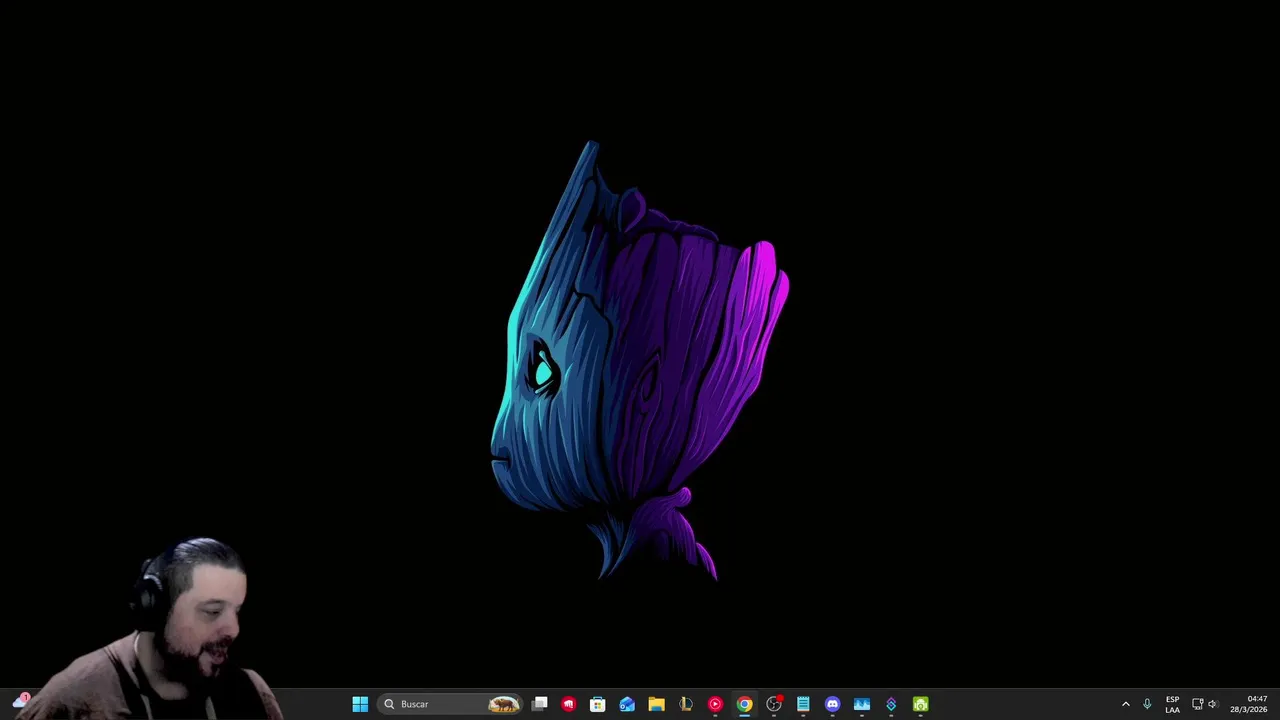Open the Notepad taskbar icon
Image resolution: width=1280 pixels, height=720 pixels.
[x=803, y=704]
